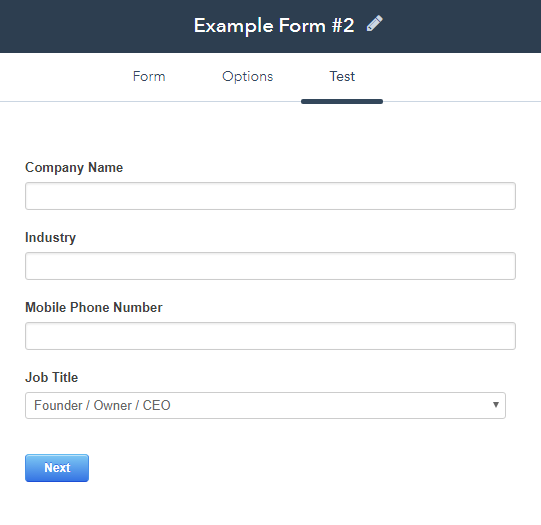Image resolution: width=541 pixels, height=525 pixels.
Task: Click the Job Title label
Action: (51, 377)
